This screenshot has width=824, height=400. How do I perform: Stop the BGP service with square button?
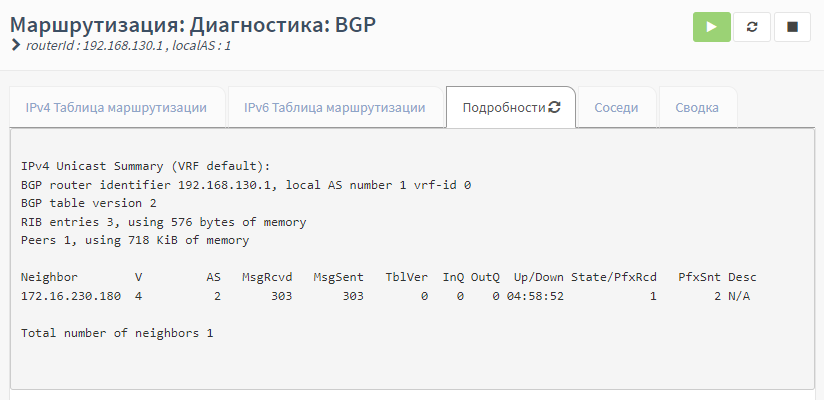792,27
